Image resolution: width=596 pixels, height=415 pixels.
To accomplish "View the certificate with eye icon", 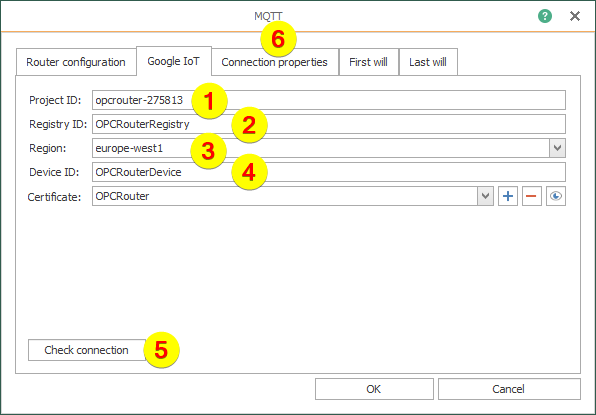I will point(556,196).
